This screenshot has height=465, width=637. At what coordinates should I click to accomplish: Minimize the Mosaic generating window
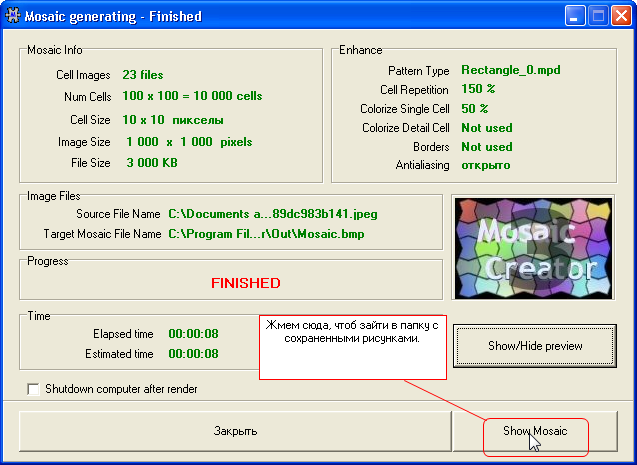click(x=574, y=16)
